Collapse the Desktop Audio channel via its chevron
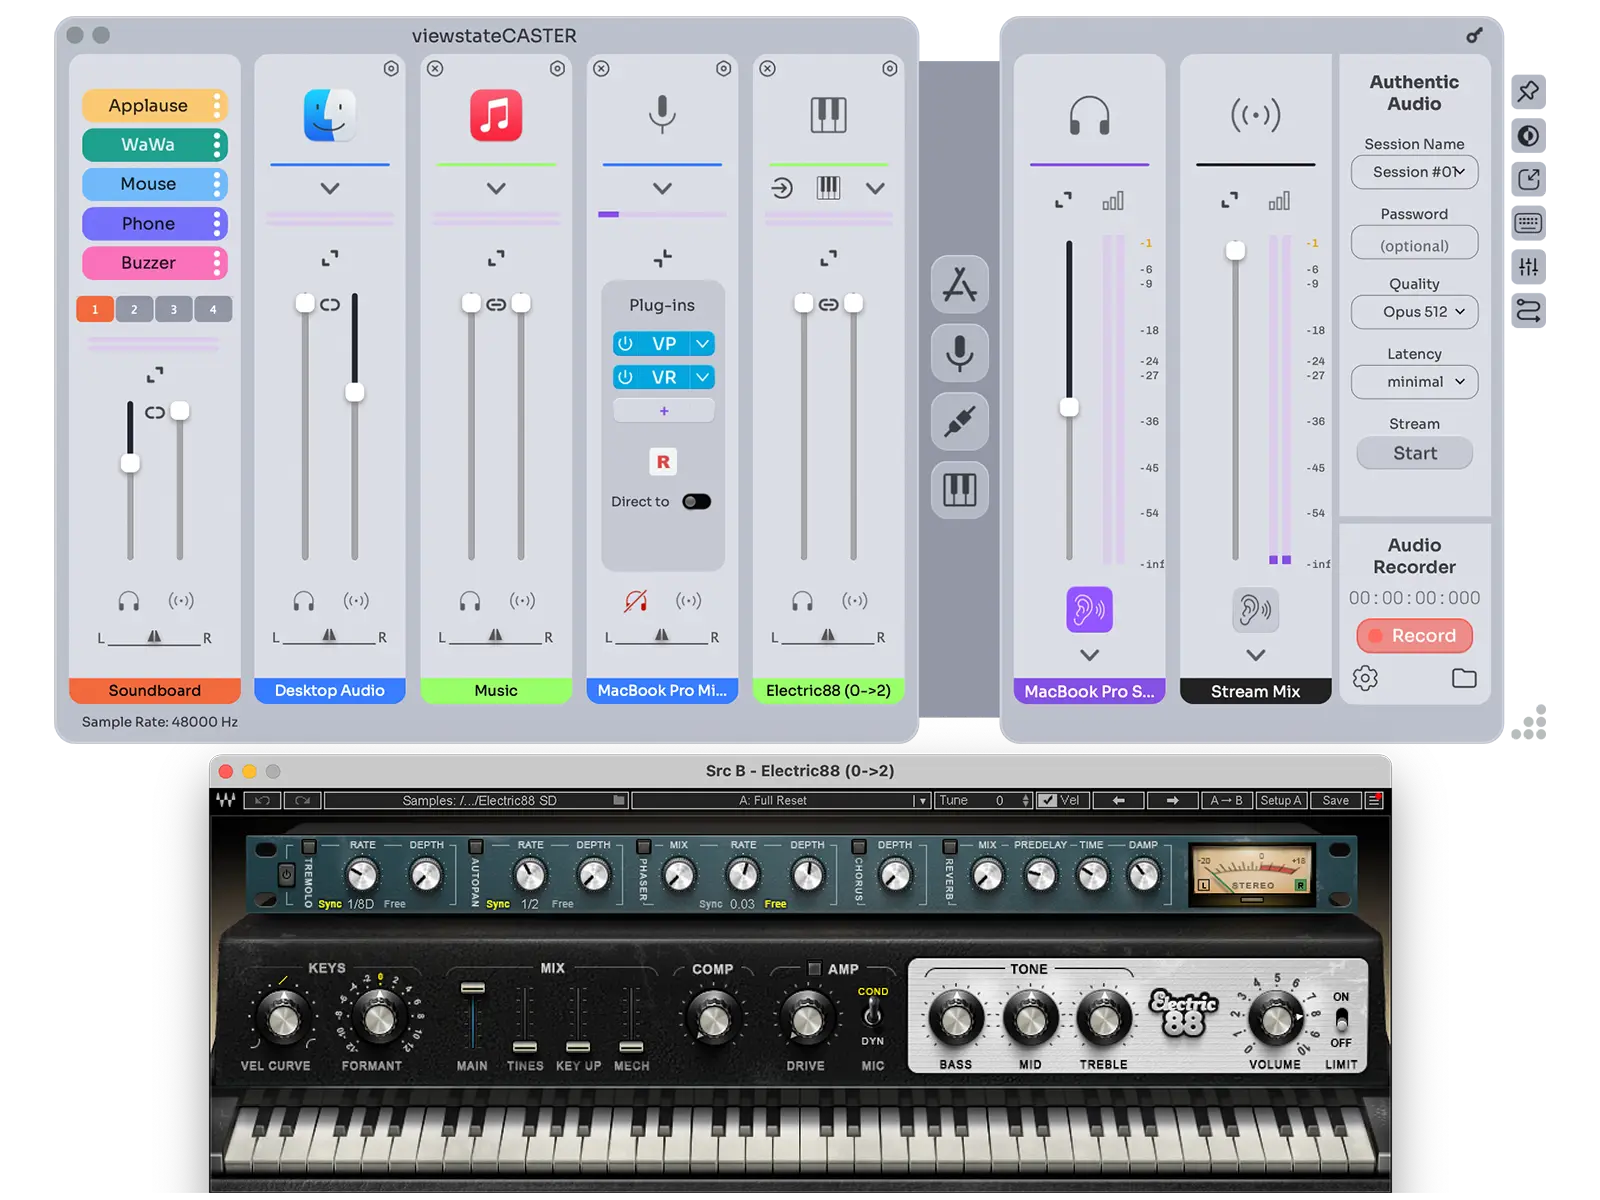 click(330, 187)
